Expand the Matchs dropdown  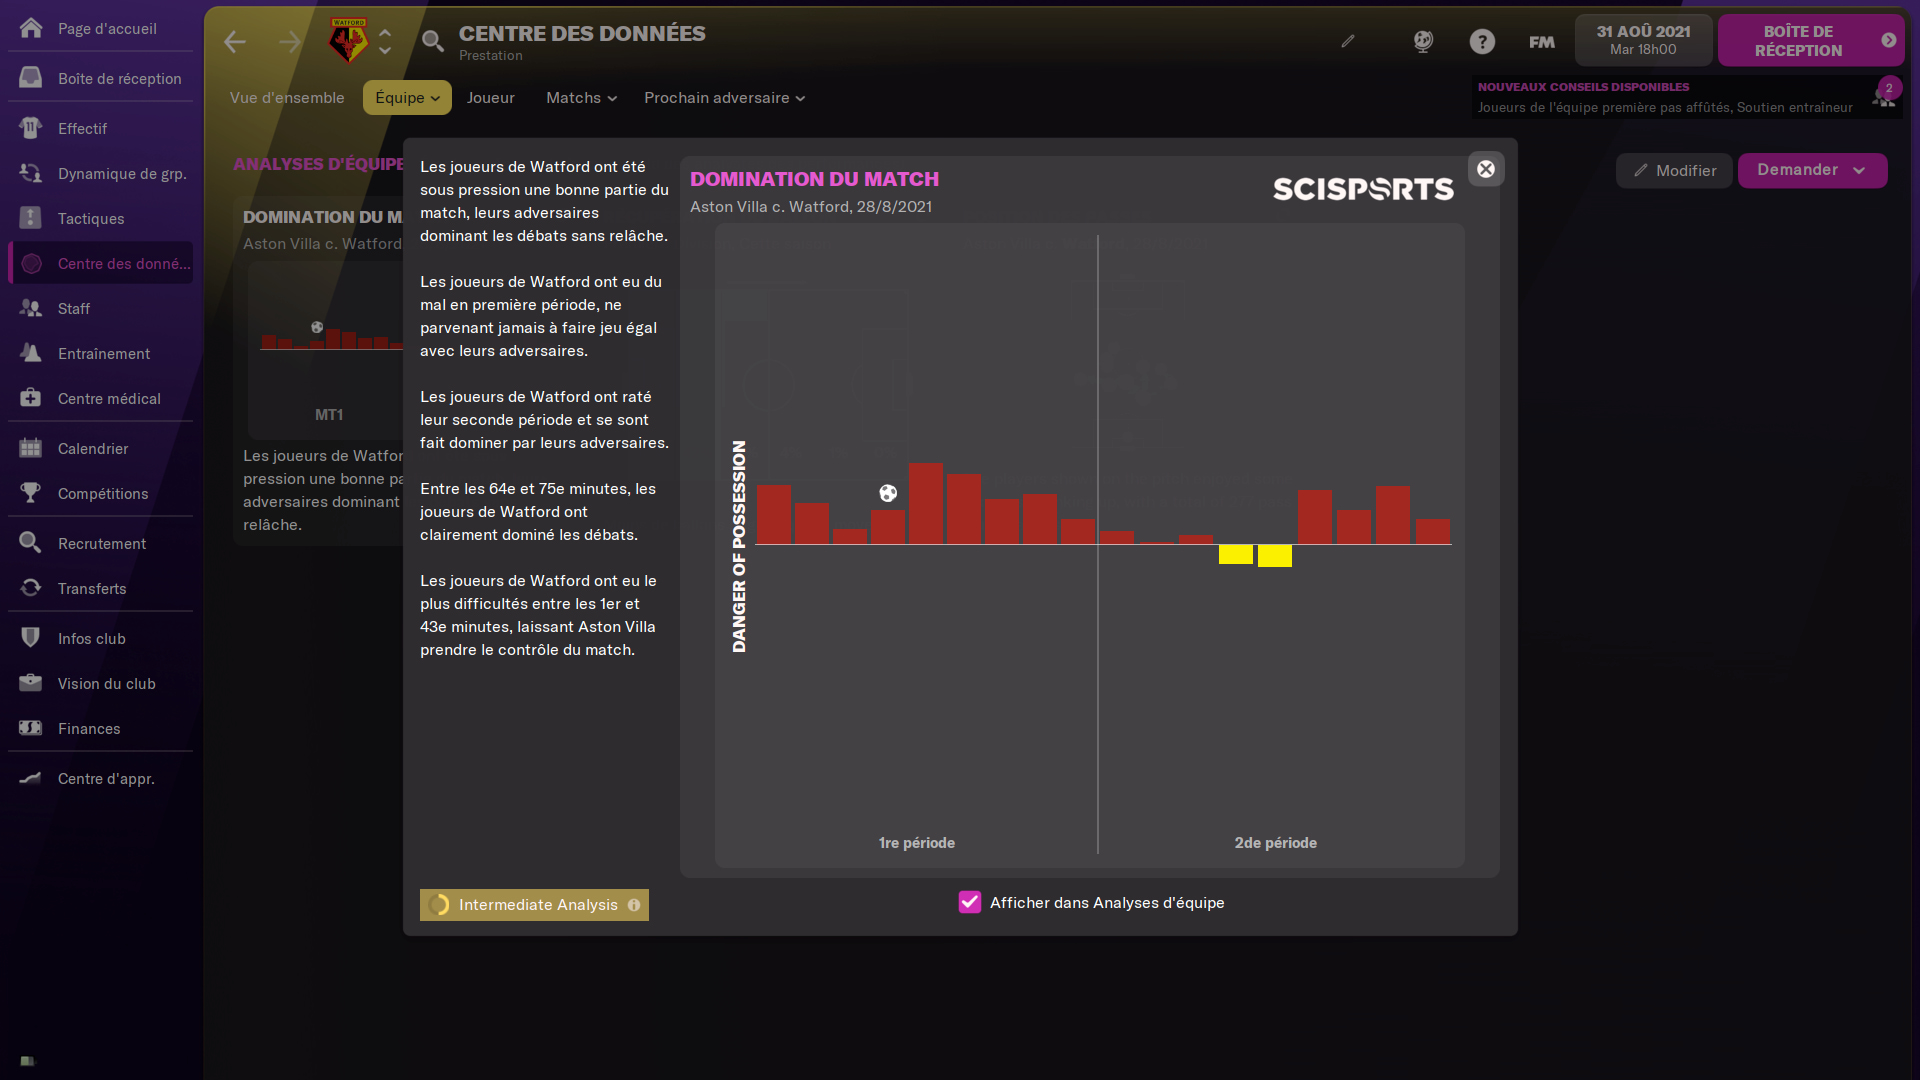tap(581, 97)
